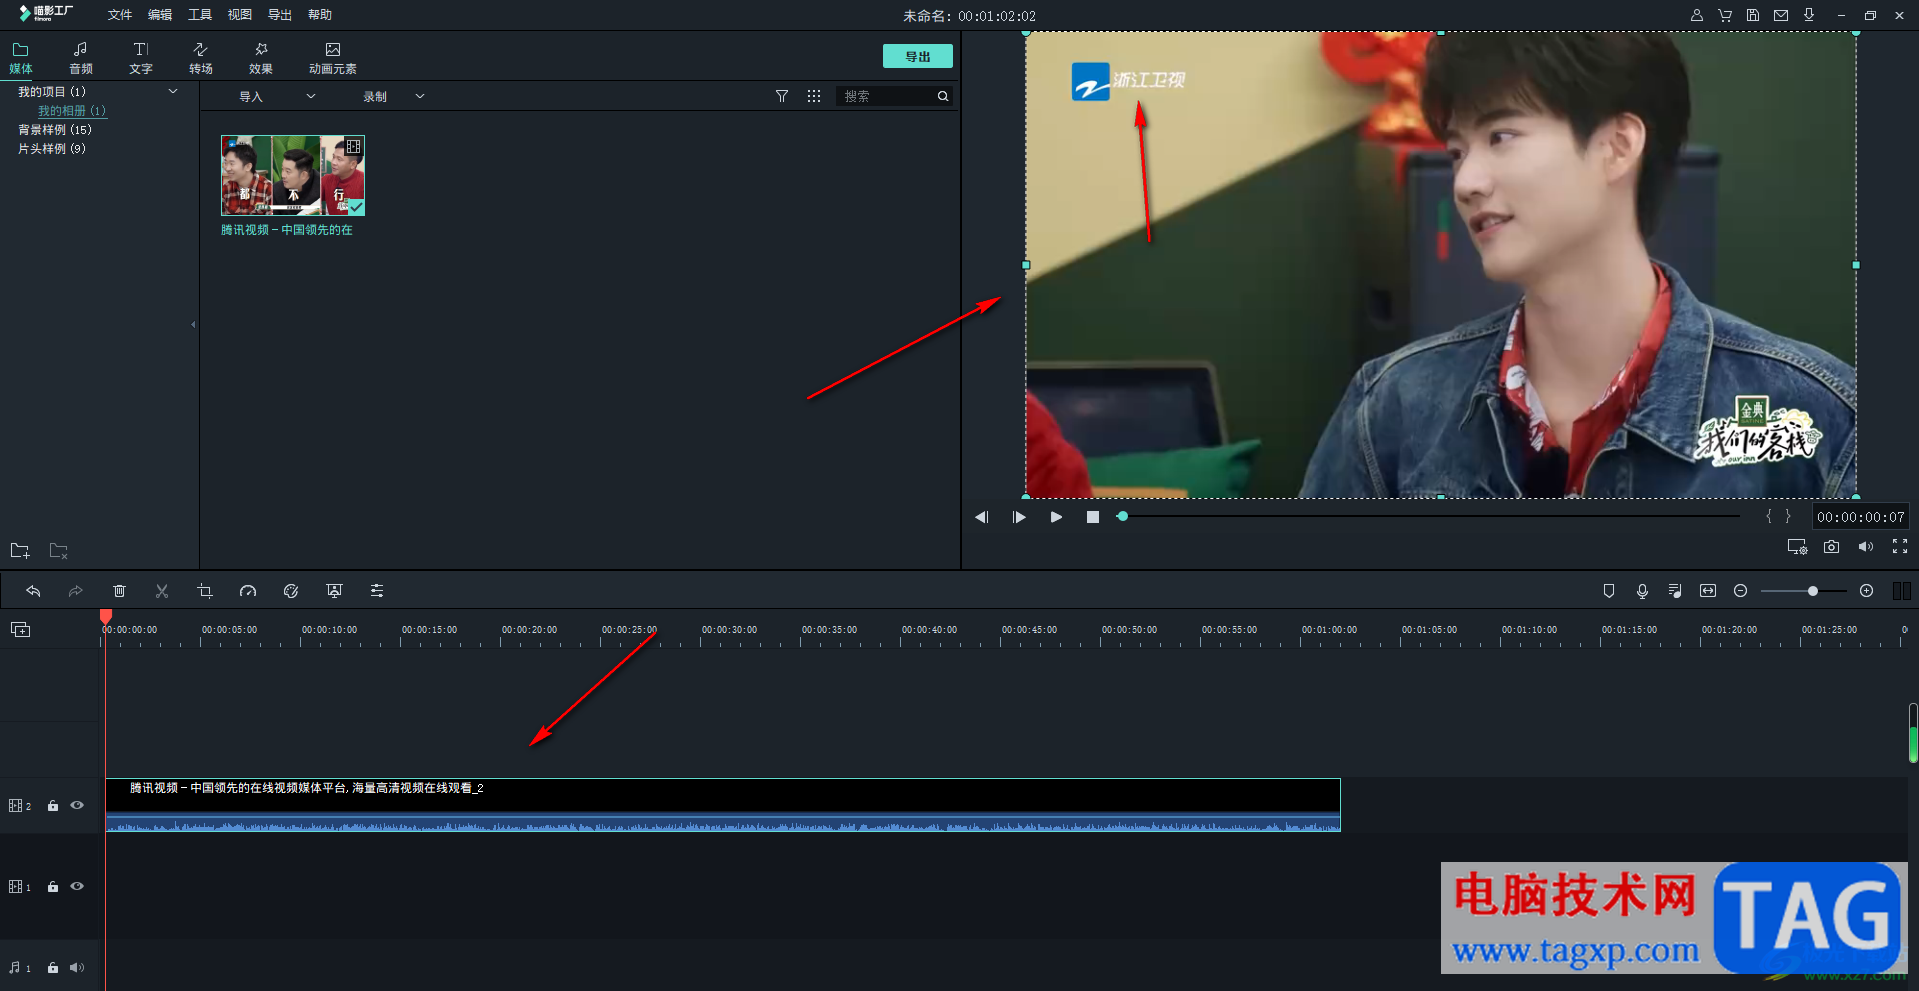Open the user account icon
Viewport: 1919px width, 991px height.
(x=1697, y=15)
